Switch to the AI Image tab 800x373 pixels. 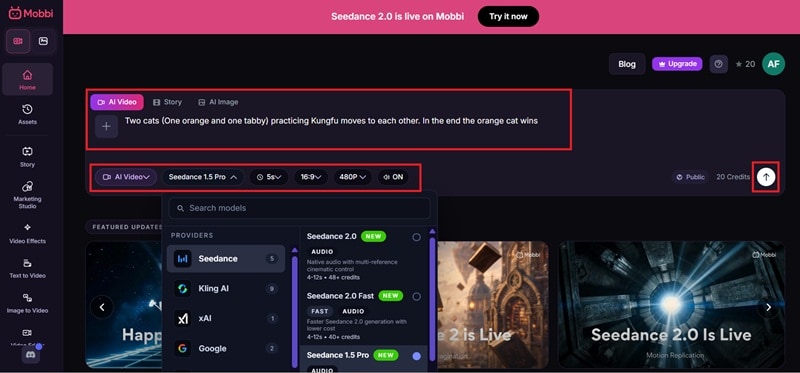(x=218, y=102)
